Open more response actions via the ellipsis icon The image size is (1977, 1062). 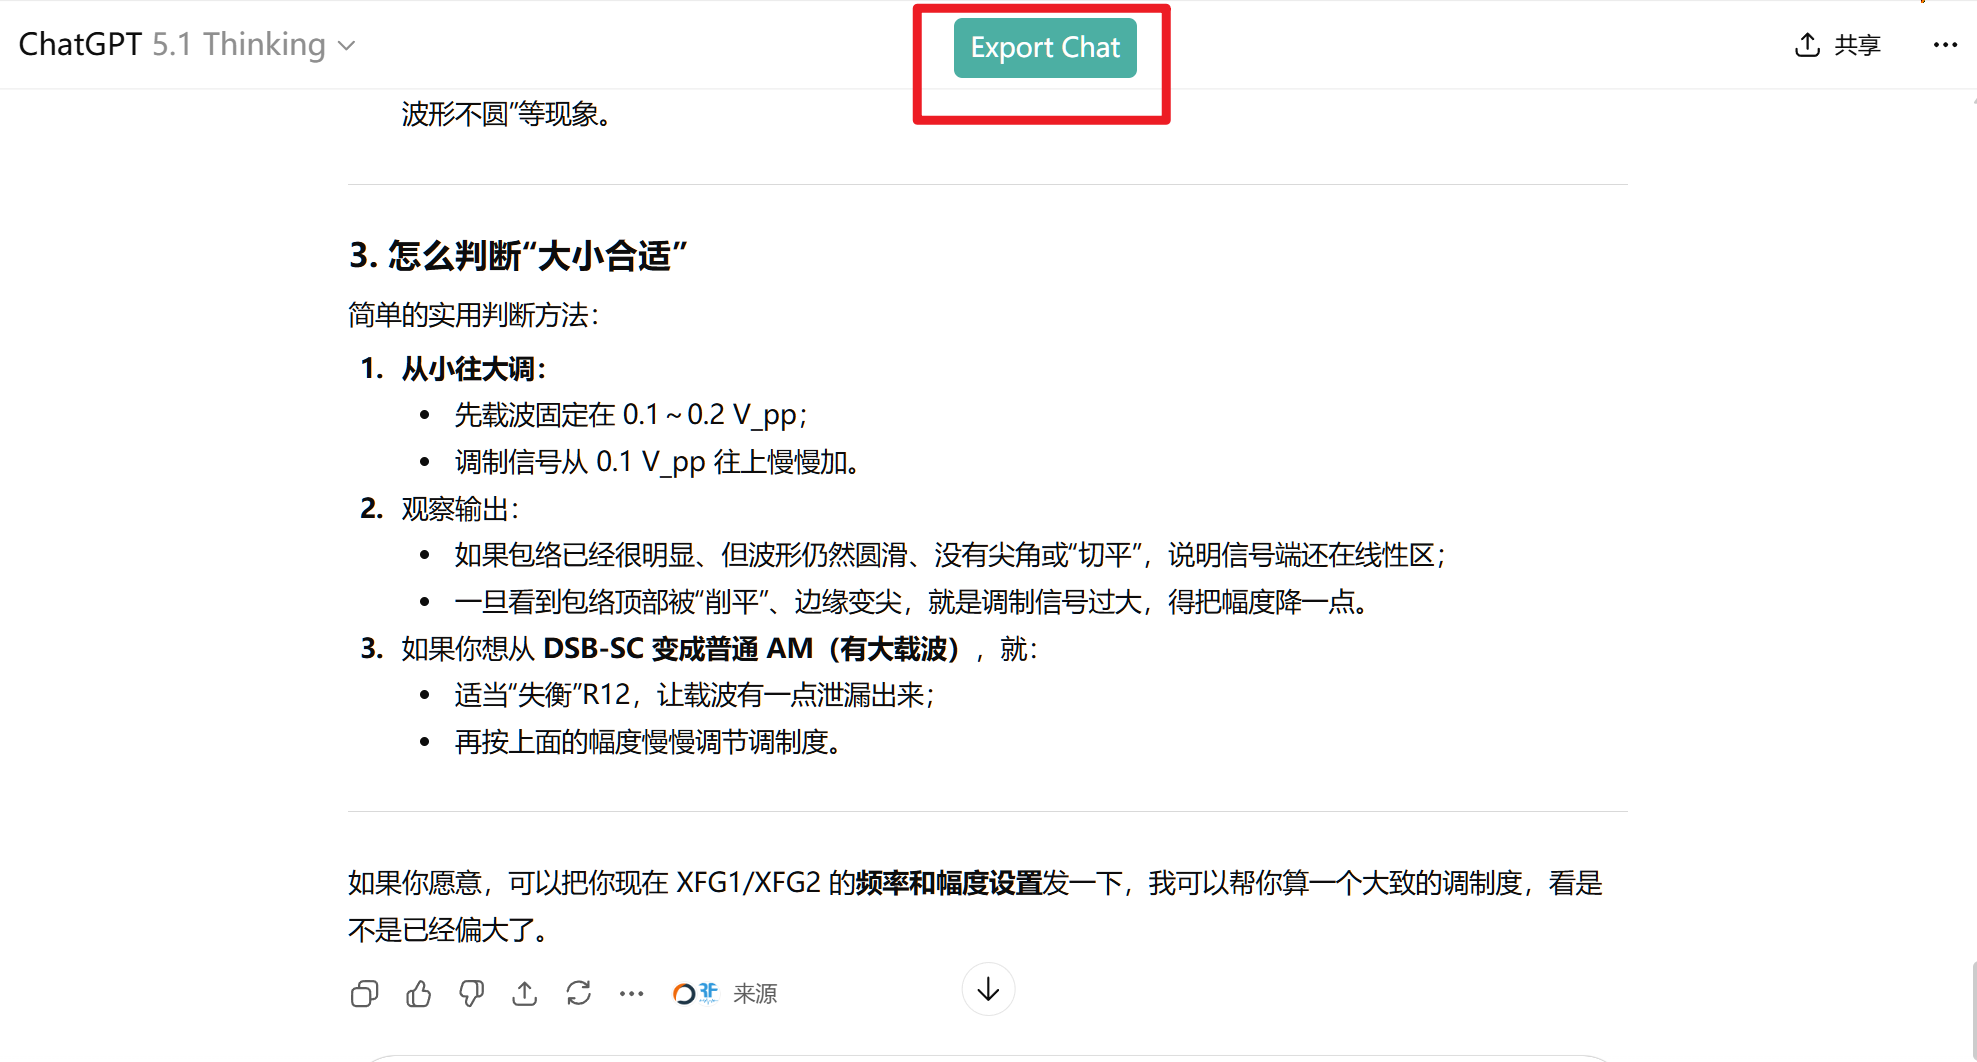(x=631, y=993)
